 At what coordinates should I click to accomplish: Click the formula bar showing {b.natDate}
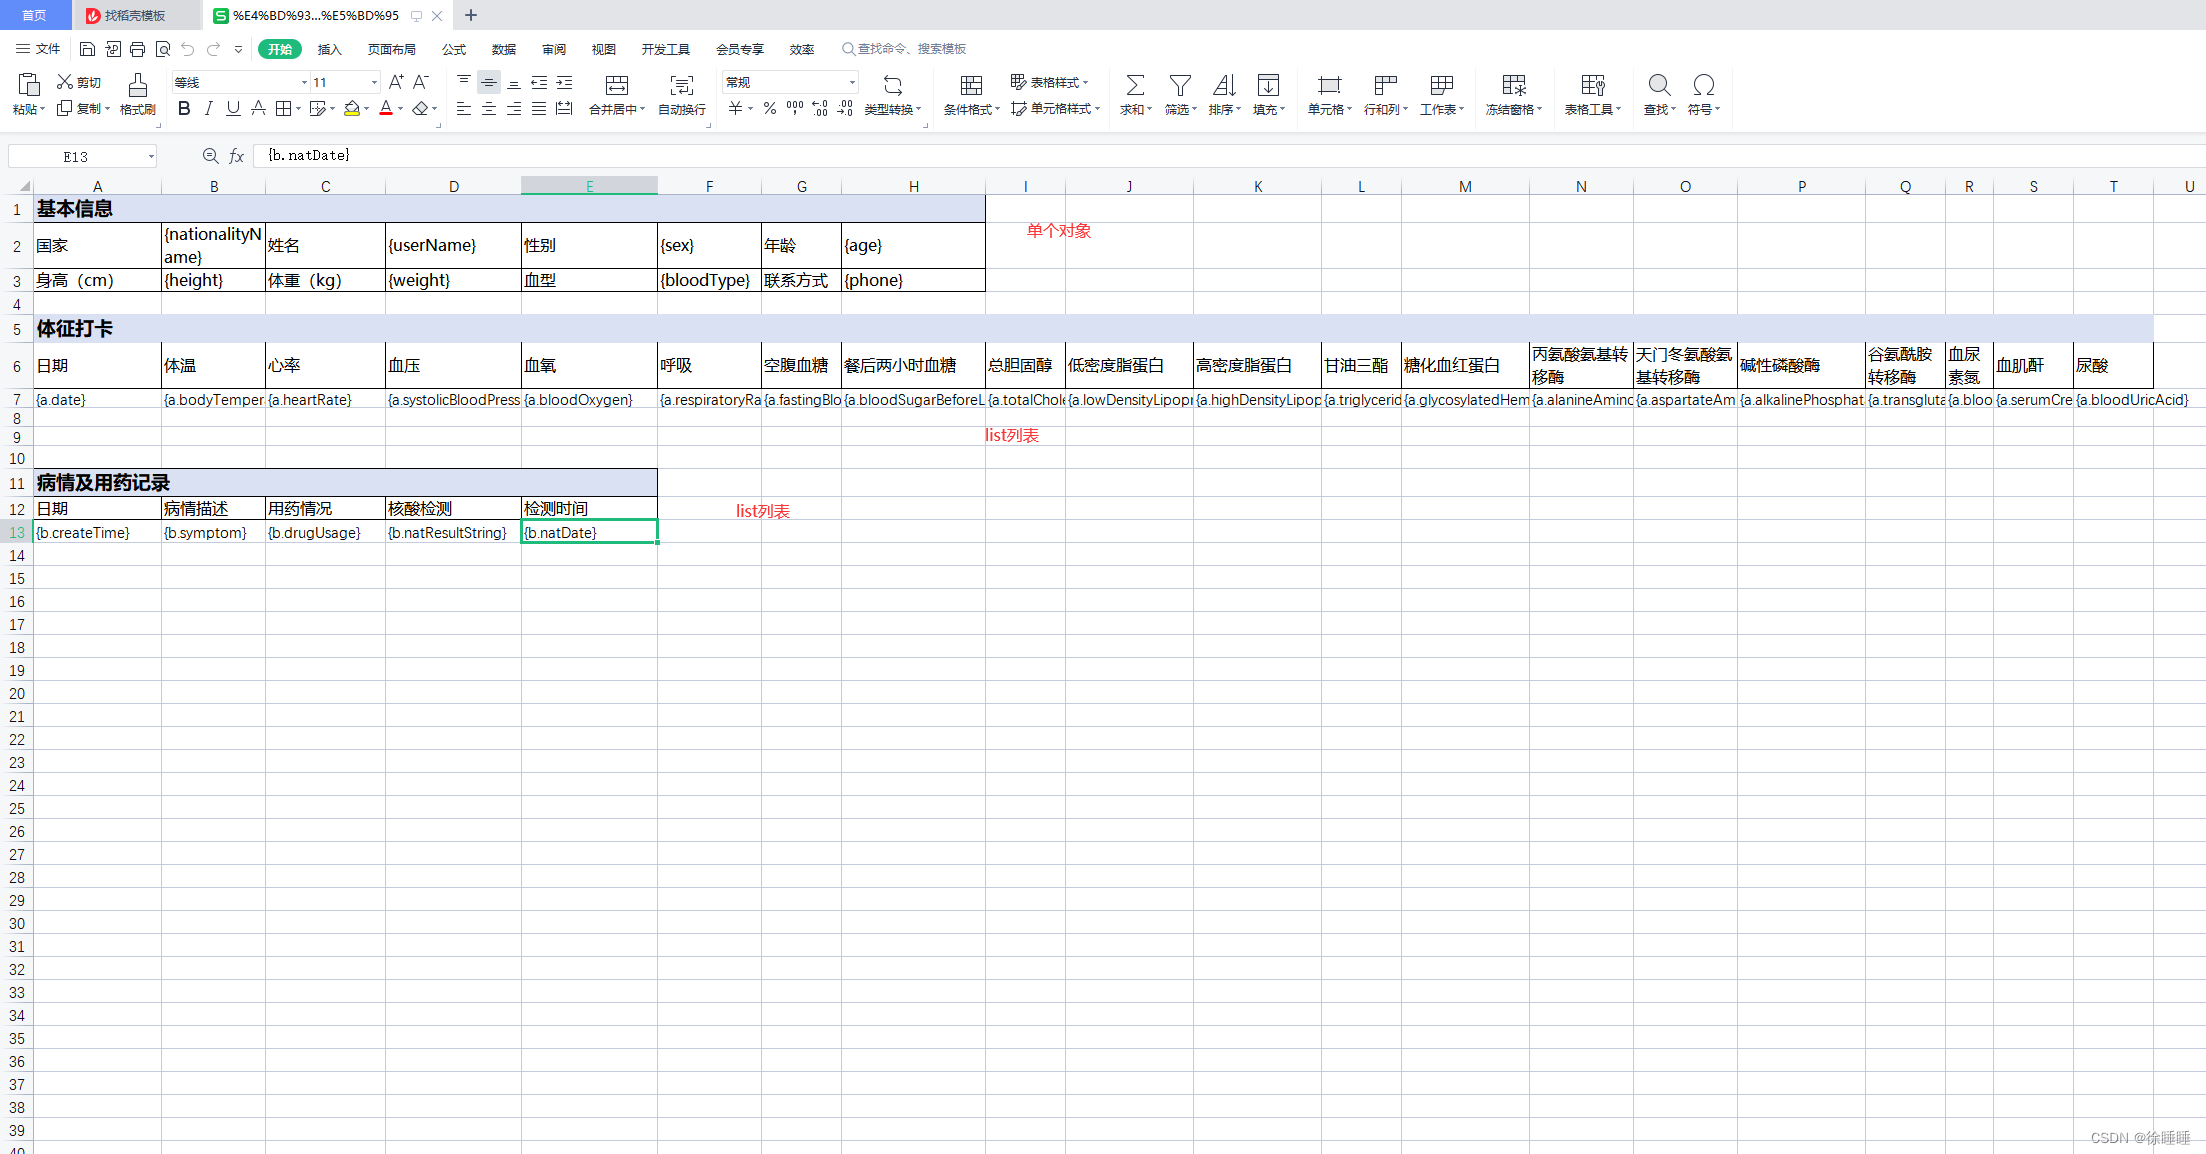pyautogui.click(x=1228, y=156)
